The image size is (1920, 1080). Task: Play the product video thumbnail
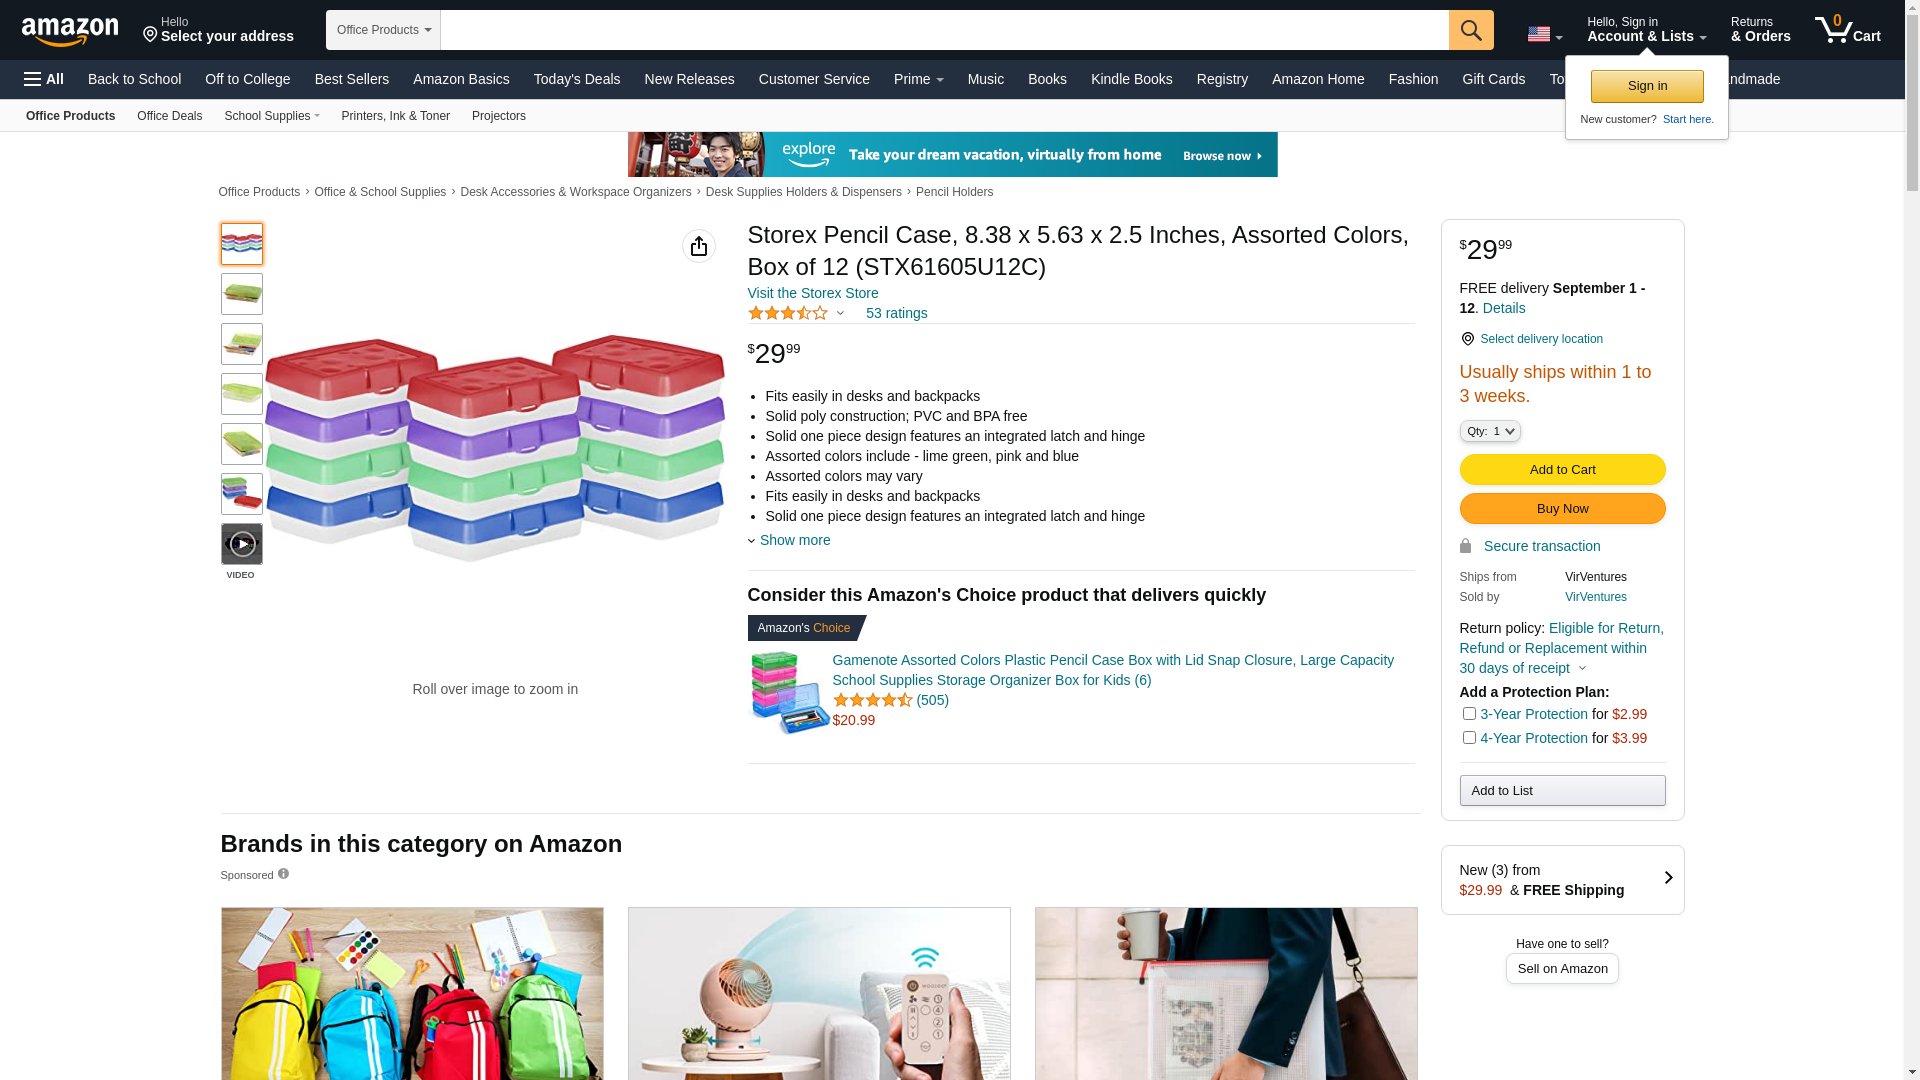[x=241, y=544]
